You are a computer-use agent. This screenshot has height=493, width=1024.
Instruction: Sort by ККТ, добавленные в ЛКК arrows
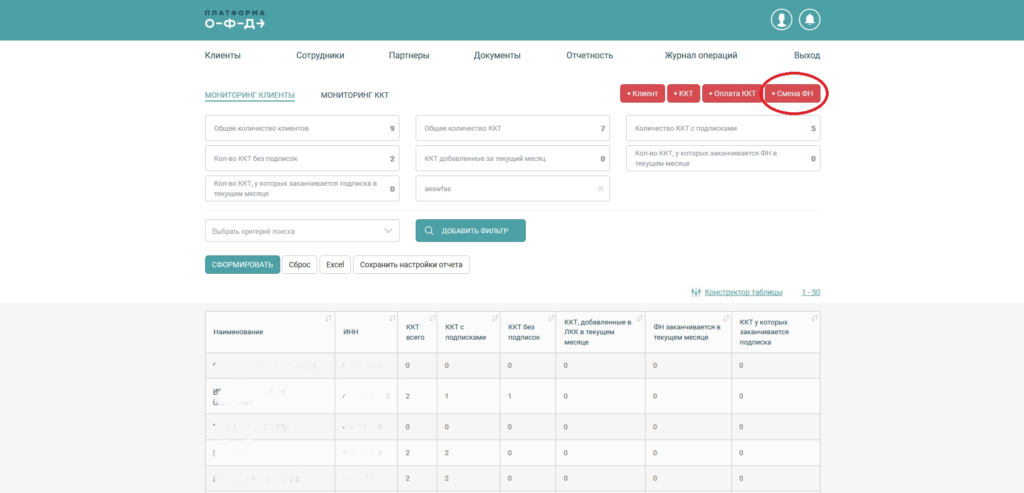click(639, 318)
